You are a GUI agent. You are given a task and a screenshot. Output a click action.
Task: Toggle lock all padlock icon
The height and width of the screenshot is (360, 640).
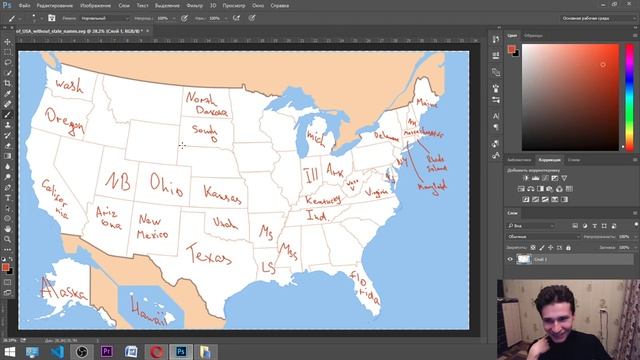pyautogui.click(x=568, y=248)
